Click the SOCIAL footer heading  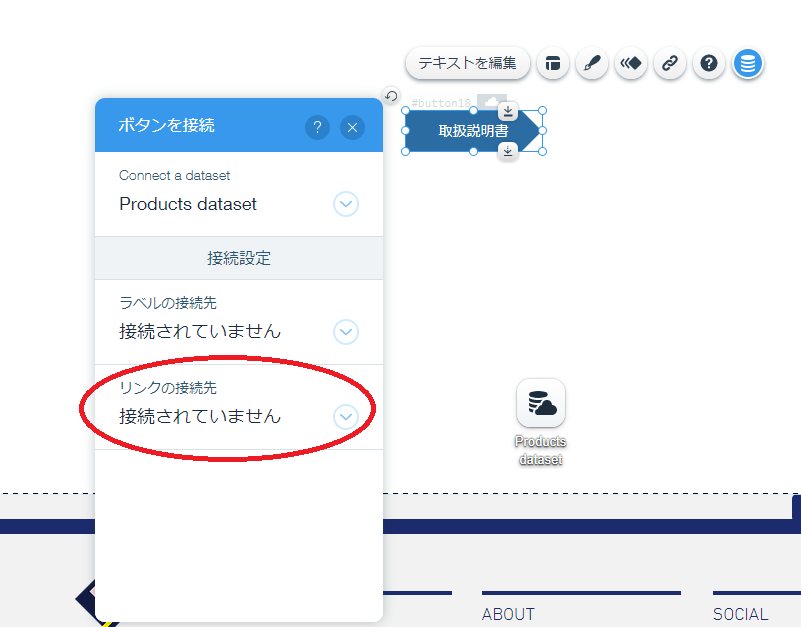(740, 614)
